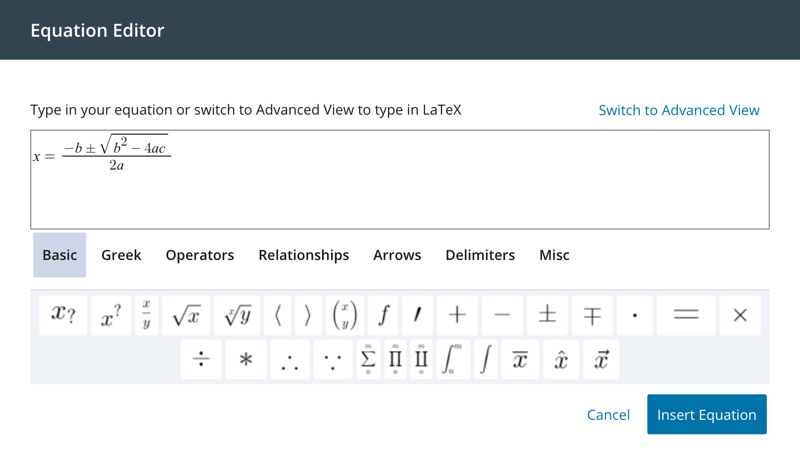The width and height of the screenshot is (800, 467).
Task: Insert the division sign
Action: (x=201, y=360)
